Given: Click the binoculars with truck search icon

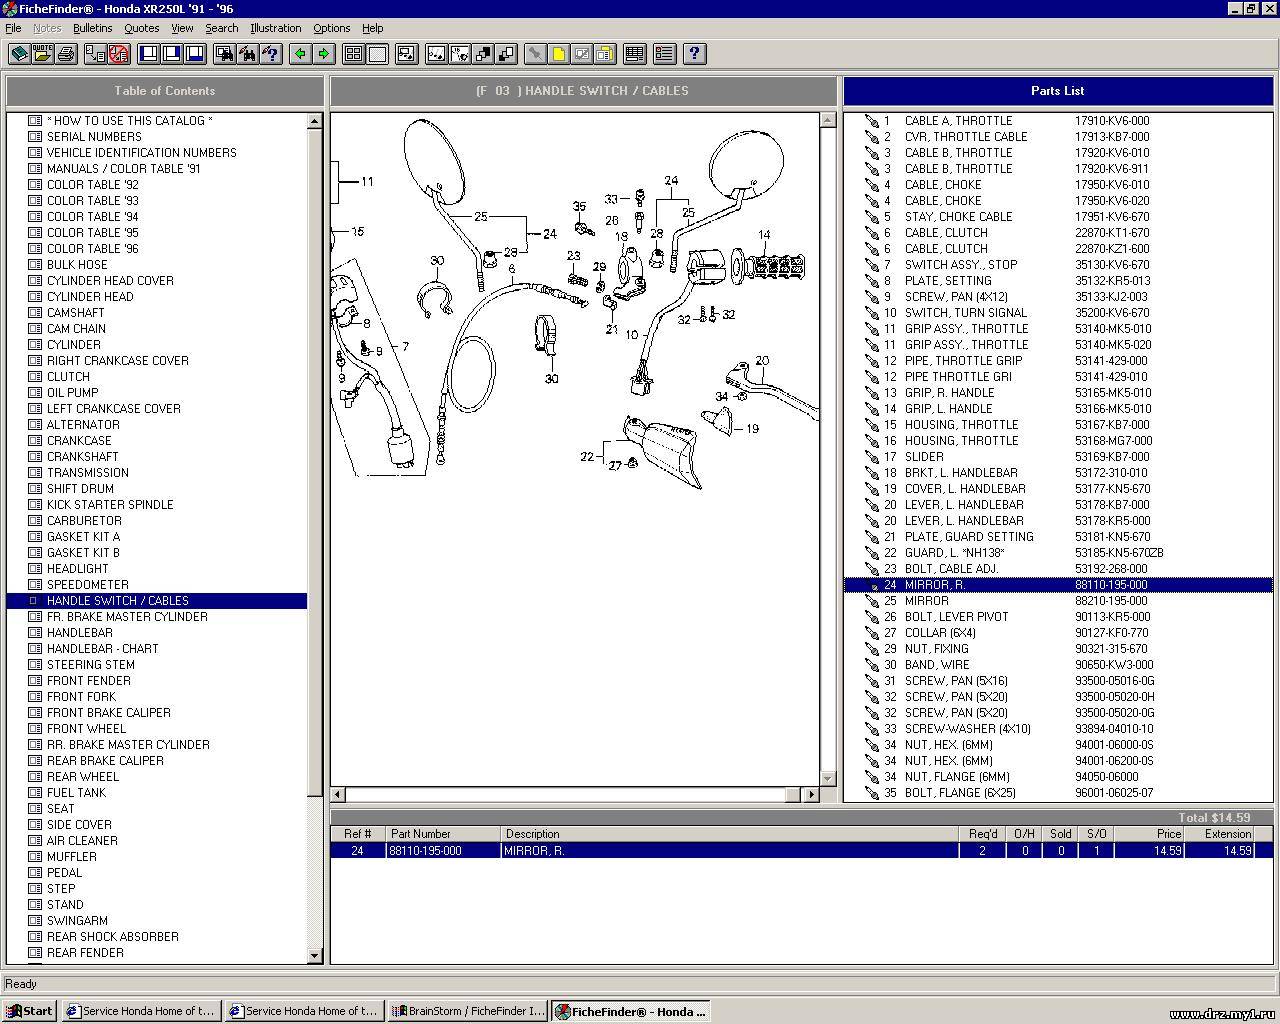Looking at the screenshot, I should coord(224,54).
